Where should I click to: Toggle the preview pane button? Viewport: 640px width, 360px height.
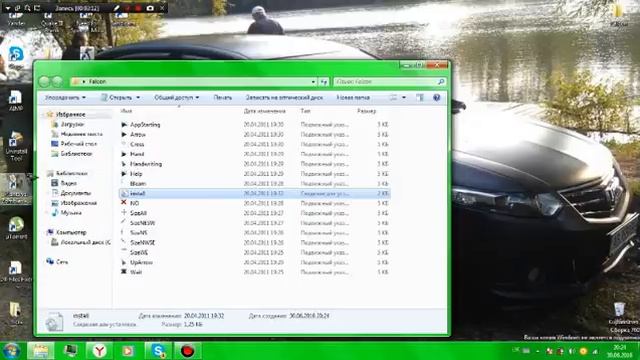420,98
